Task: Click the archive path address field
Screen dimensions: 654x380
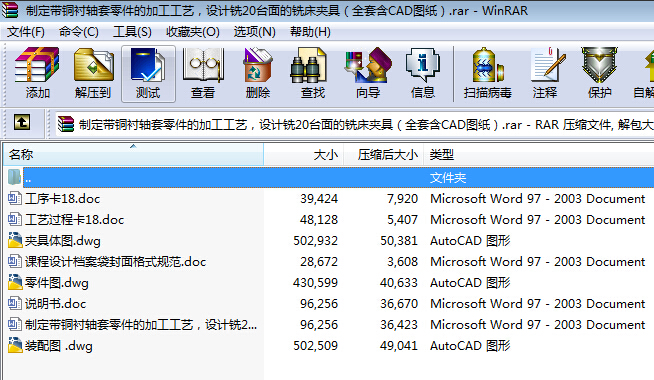Action: tap(355, 124)
